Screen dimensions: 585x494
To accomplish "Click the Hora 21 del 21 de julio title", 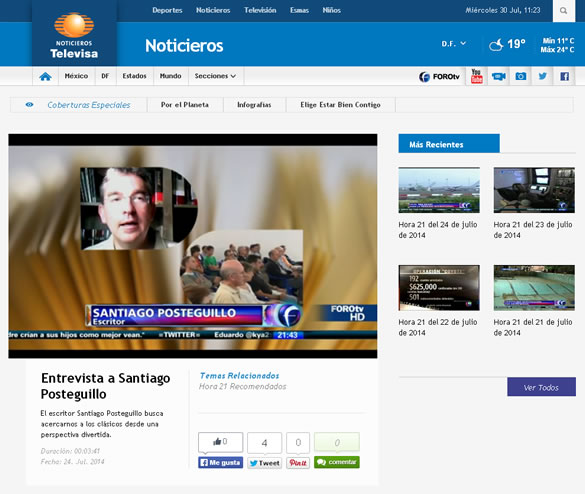I will [x=533, y=327].
